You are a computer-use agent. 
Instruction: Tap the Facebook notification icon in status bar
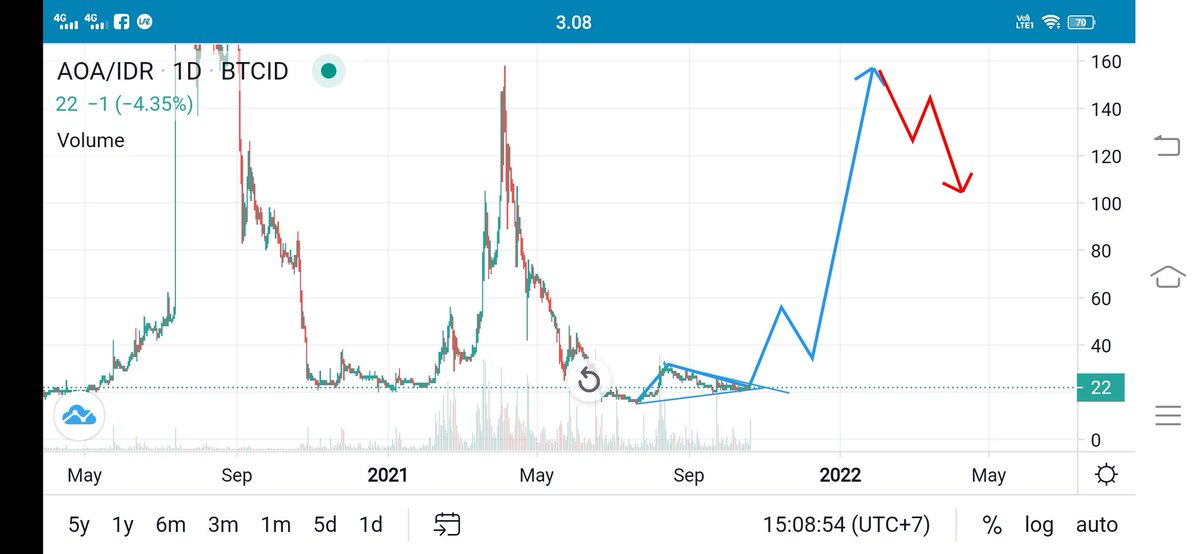point(120,20)
